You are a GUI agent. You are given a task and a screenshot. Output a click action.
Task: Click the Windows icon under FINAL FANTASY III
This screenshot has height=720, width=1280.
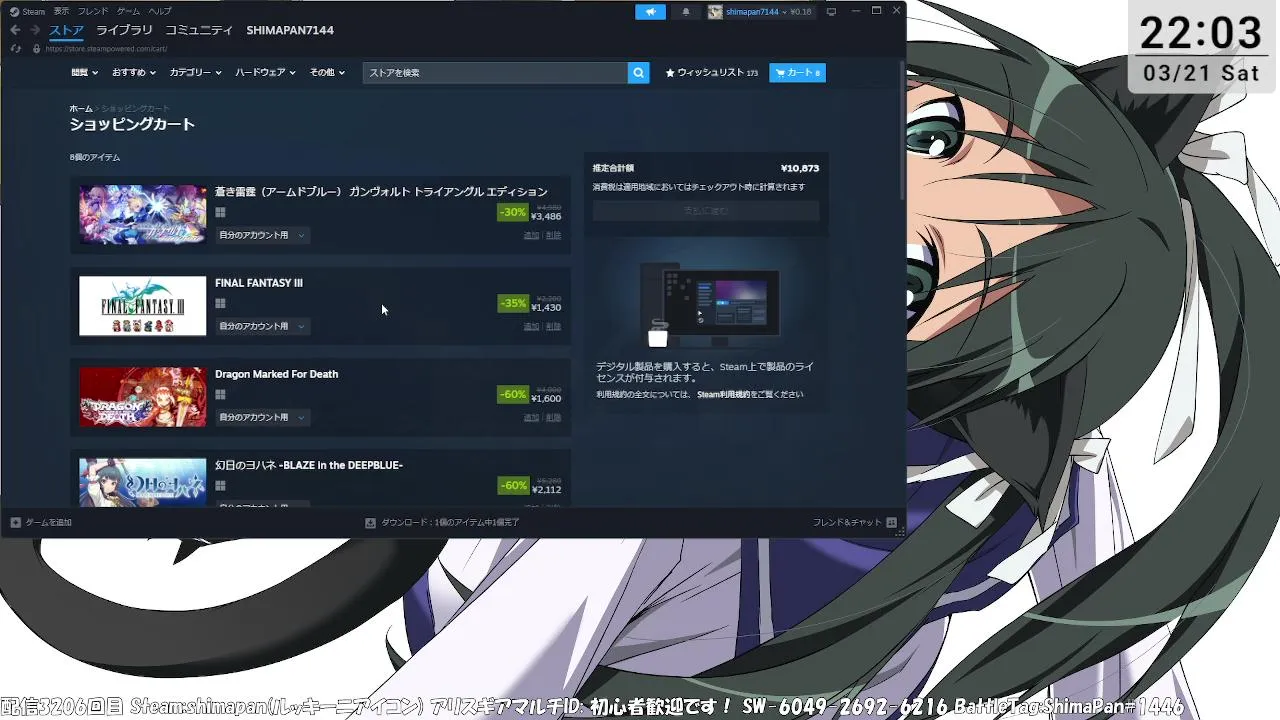220,304
